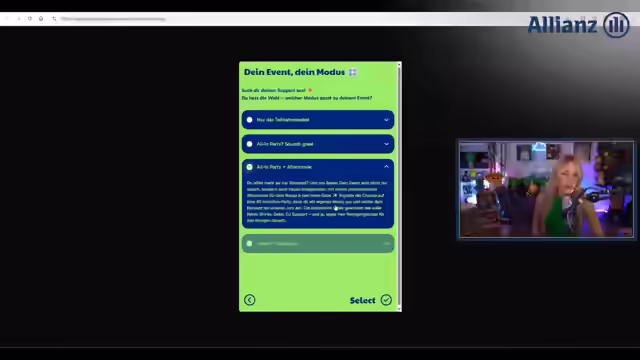Click the scrollbar of the green event panel

point(399,186)
